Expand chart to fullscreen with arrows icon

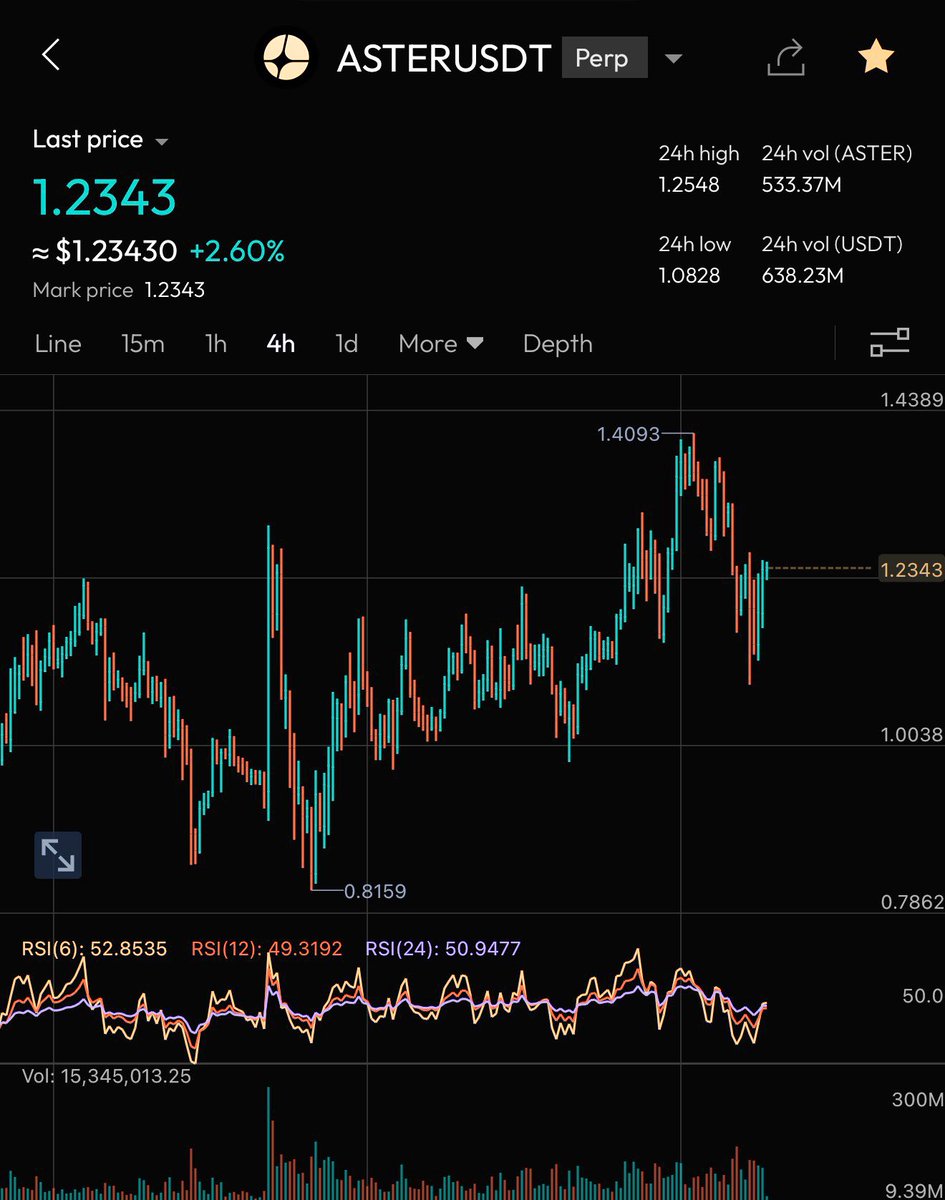[x=57, y=855]
